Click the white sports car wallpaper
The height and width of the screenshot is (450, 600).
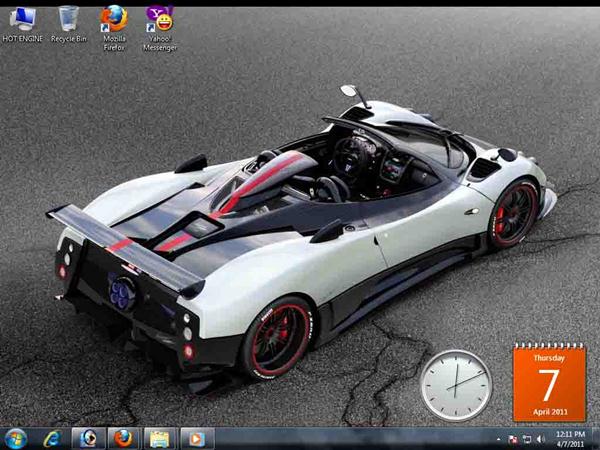300,230
